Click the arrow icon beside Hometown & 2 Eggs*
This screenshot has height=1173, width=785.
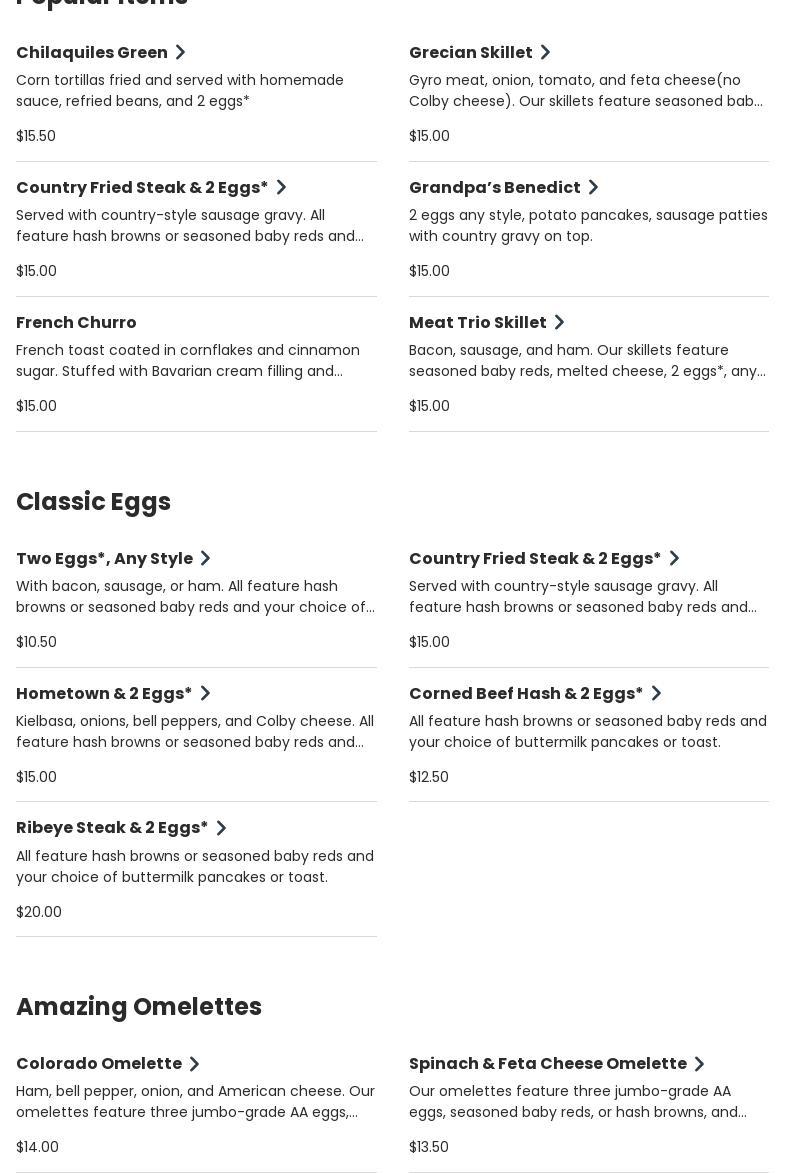pyautogui.click(x=205, y=693)
